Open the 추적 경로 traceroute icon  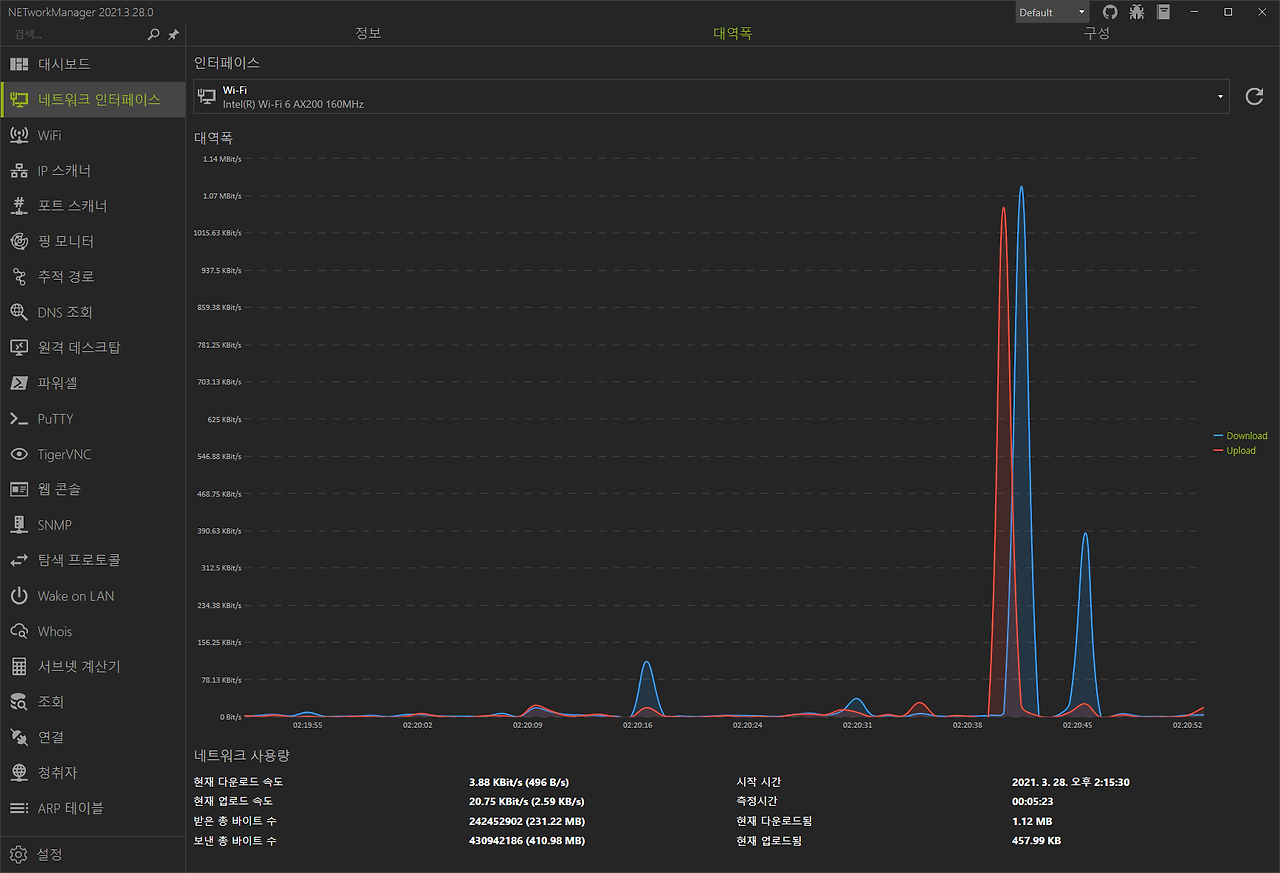19,277
